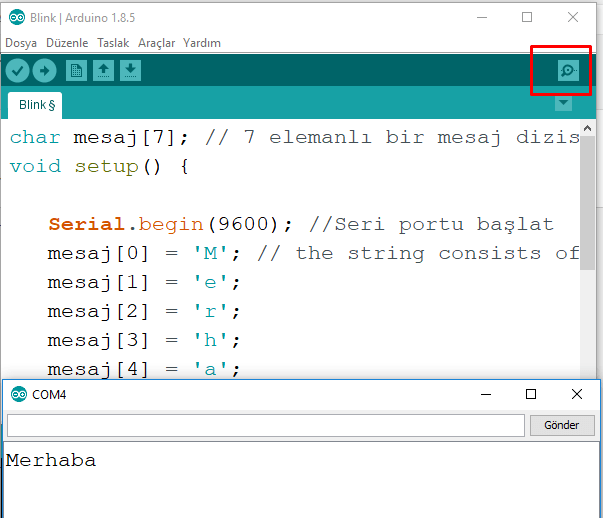Viewport: 603px width, 518px height.
Task: Open the Serial Monitor magnifier icon
Action: pyautogui.click(x=567, y=70)
